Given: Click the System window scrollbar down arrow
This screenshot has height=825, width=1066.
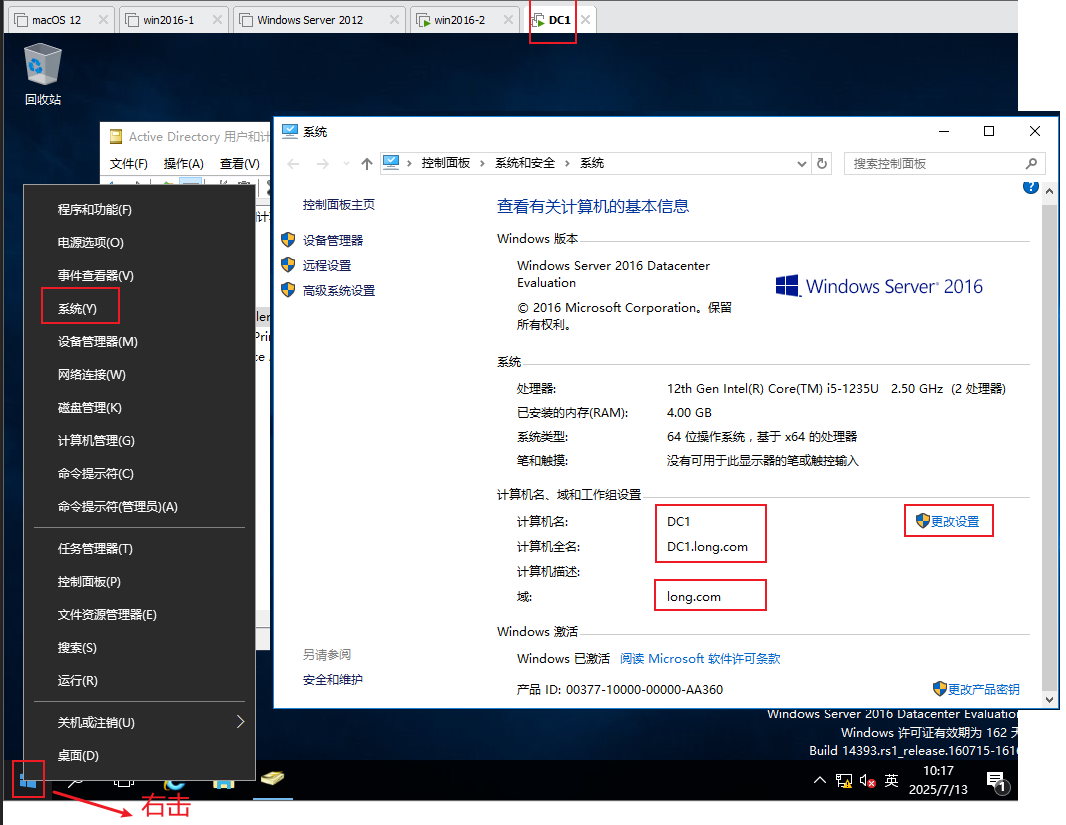Looking at the screenshot, I should 1049,699.
